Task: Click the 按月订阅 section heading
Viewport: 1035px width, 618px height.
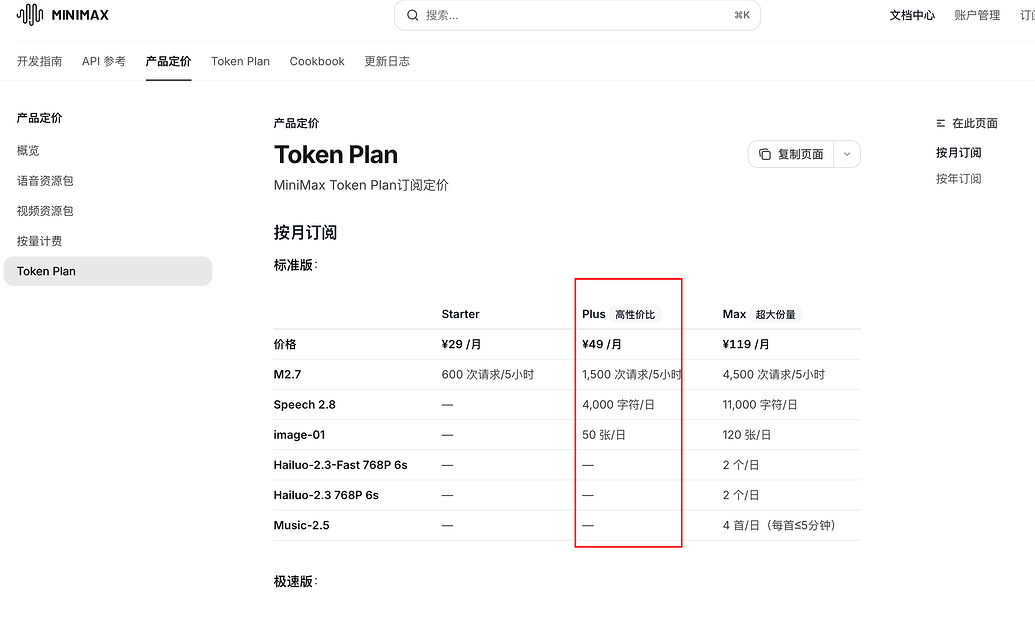Action: tap(306, 232)
